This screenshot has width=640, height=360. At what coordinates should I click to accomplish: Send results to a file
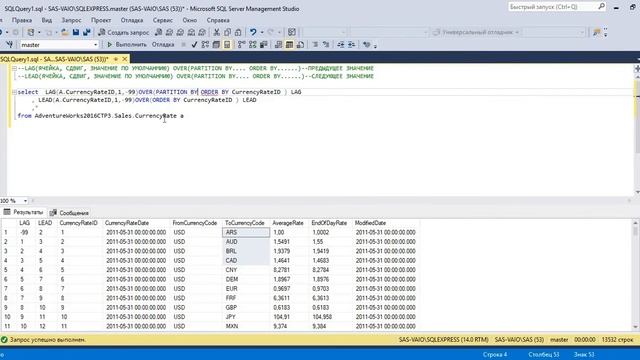point(300,45)
